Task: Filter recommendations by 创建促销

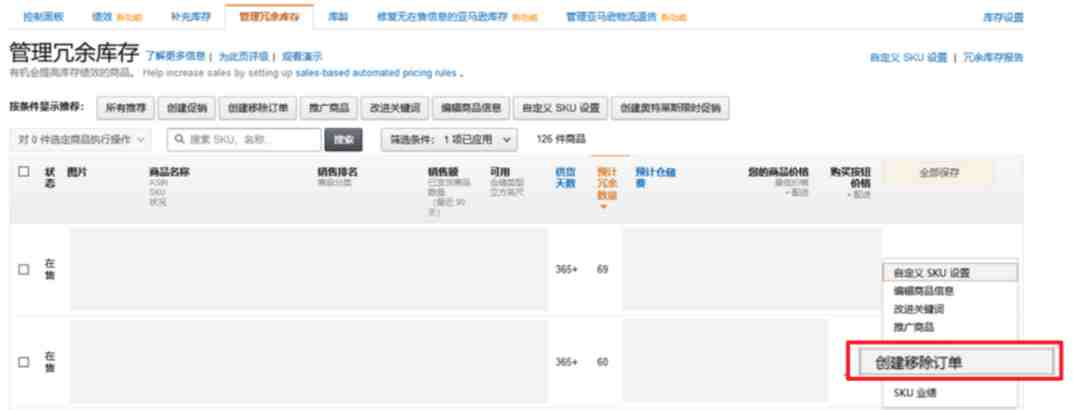Action: pos(187,107)
